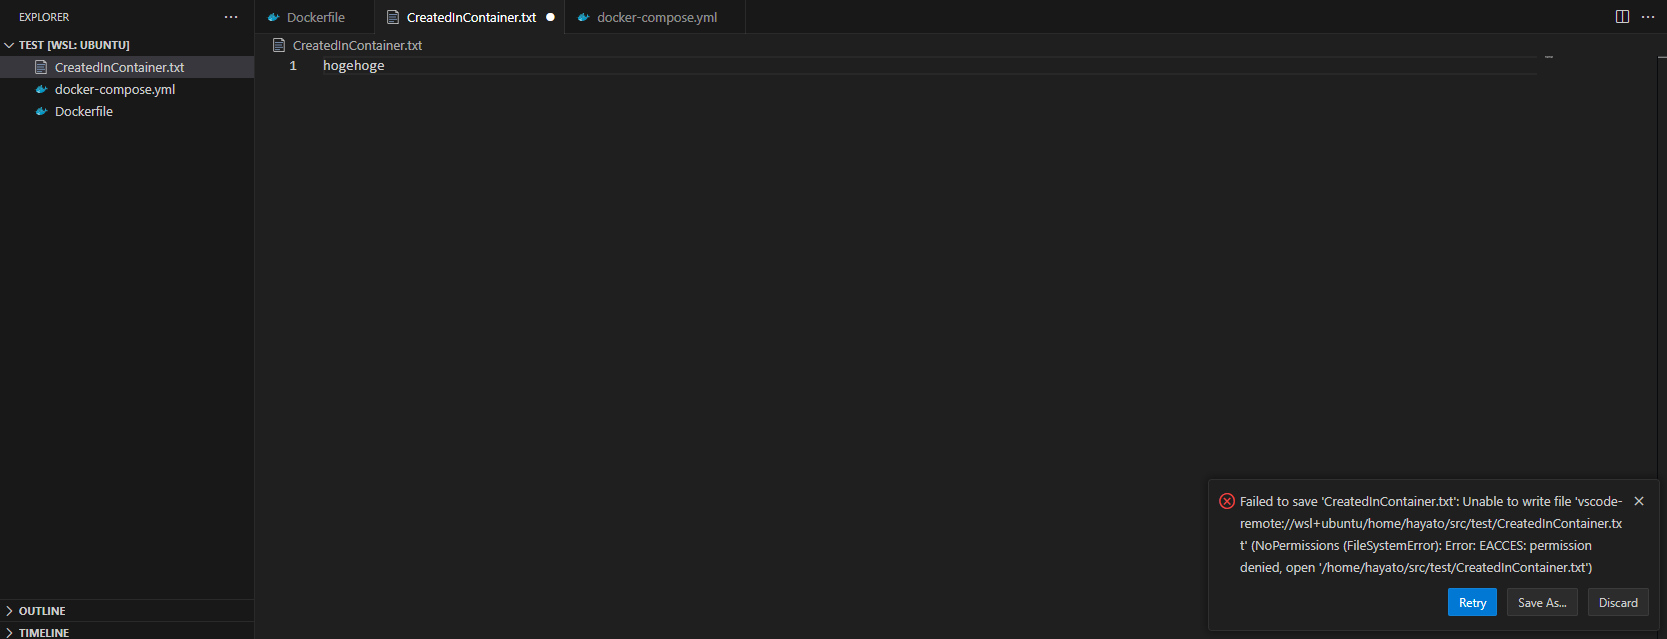Click Docker icon on docker-compose.yml tab

pyautogui.click(x=584, y=17)
